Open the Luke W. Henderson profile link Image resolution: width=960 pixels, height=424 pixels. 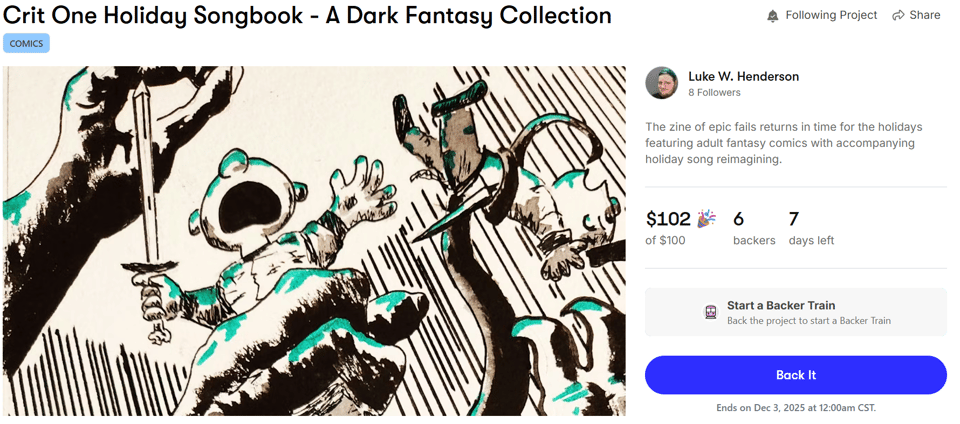tap(743, 76)
